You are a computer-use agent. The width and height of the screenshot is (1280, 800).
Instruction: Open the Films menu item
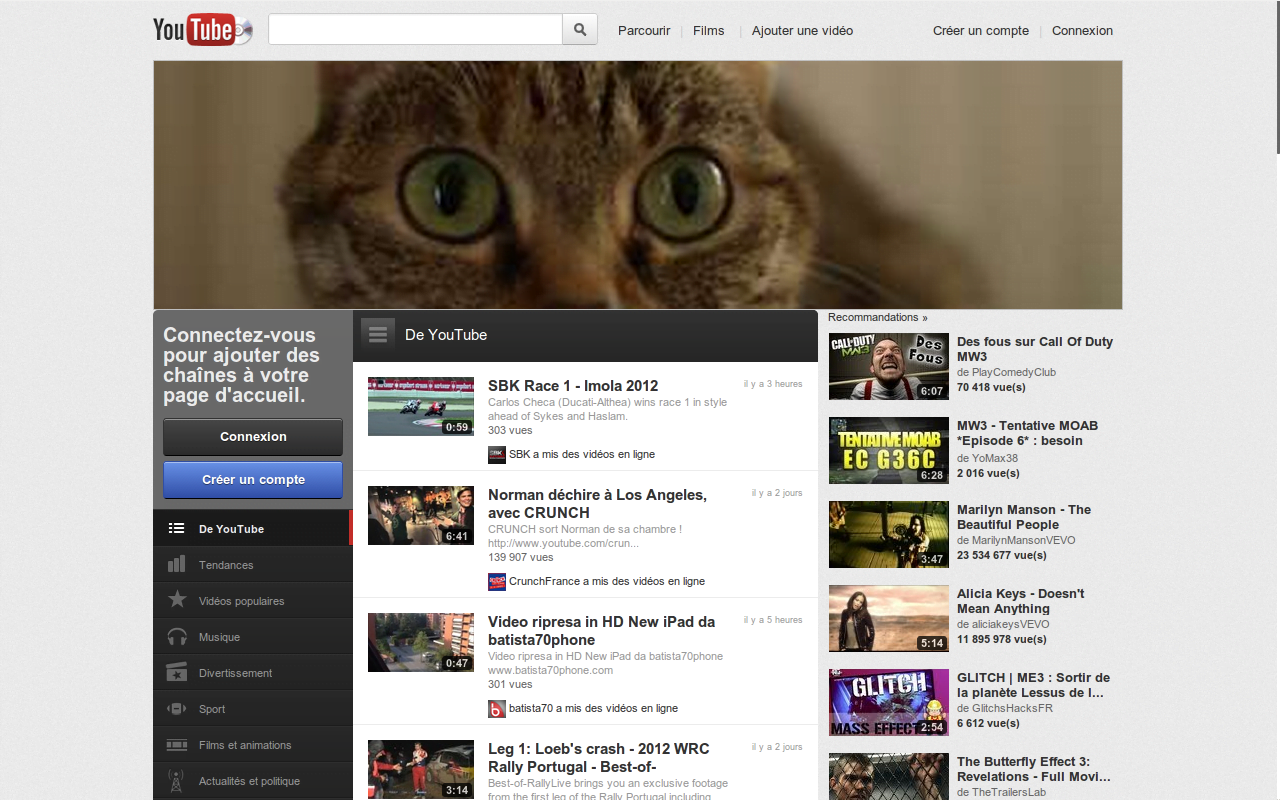pyautogui.click(x=709, y=31)
